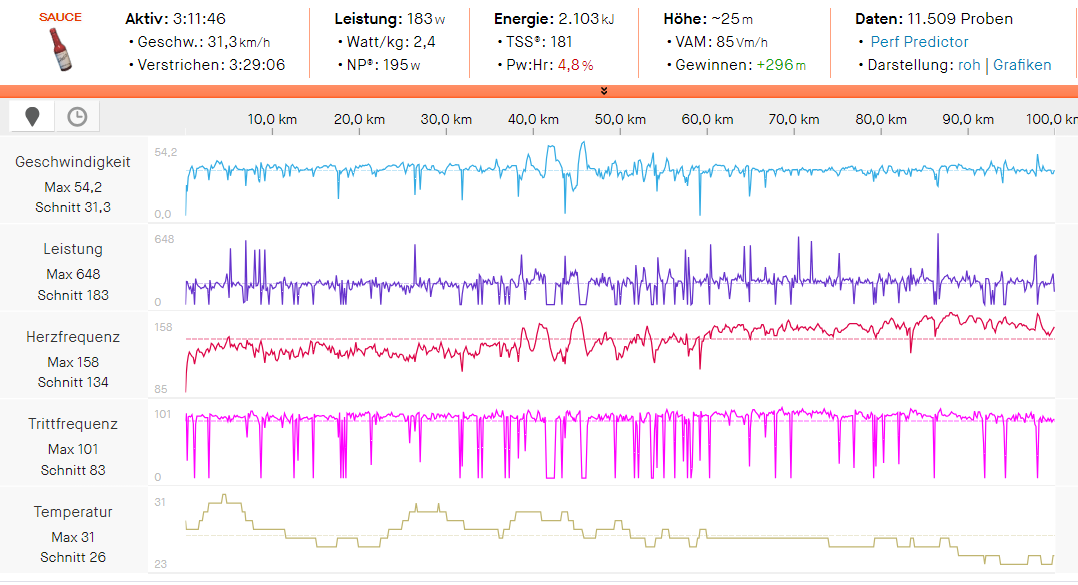Click the Herzfrequenz chart label

(73, 338)
